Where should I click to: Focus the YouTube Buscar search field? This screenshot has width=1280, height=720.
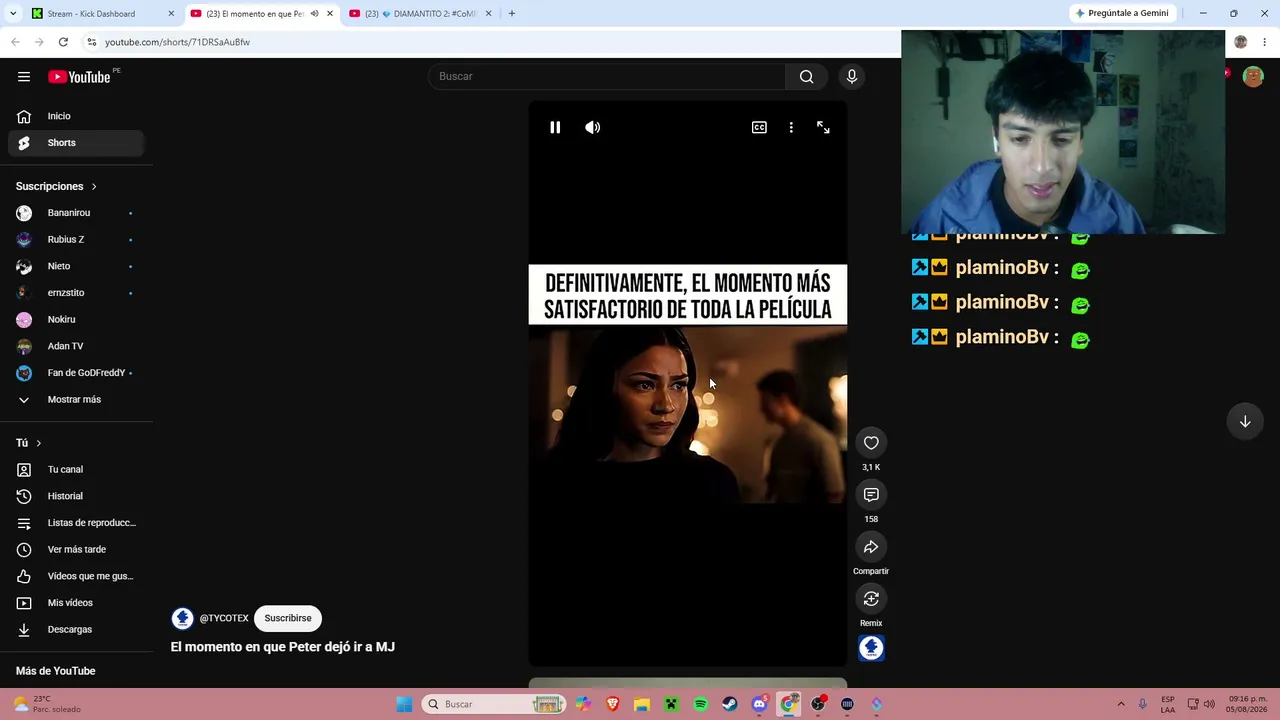point(607,77)
